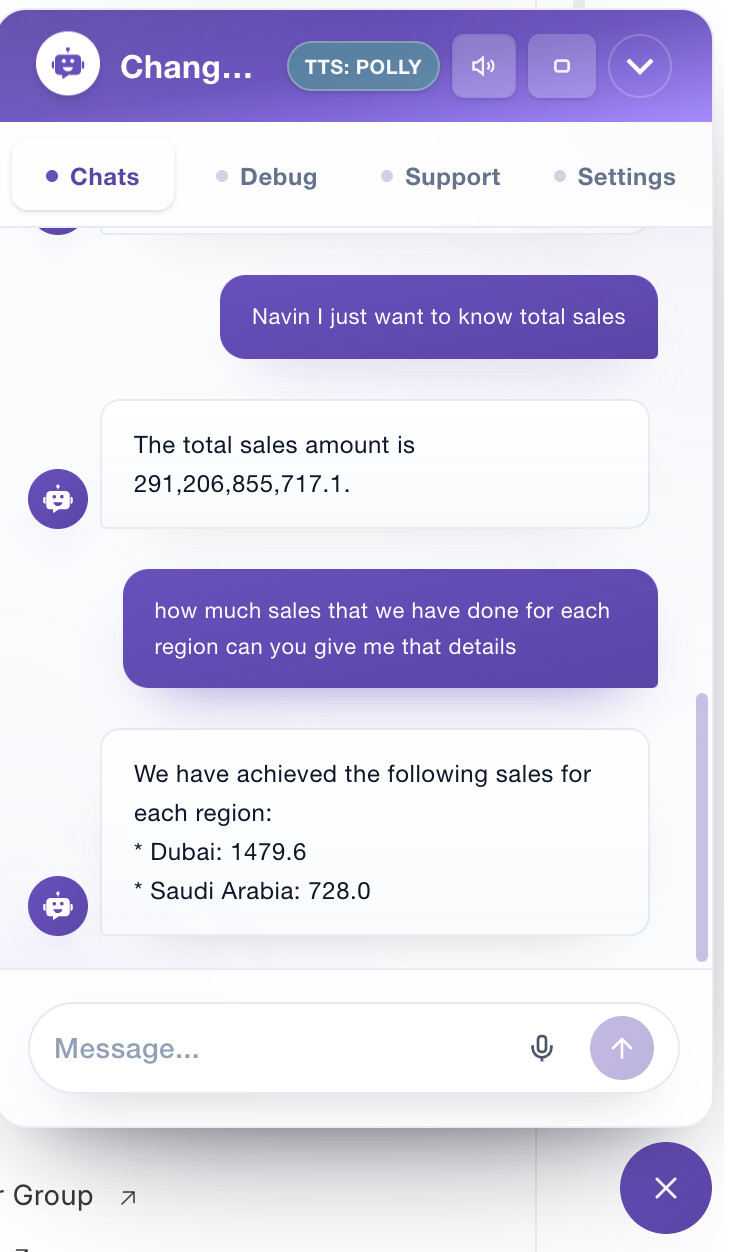Click the bot reply listing Dubai and Saudi Arabia sales
This screenshot has width=746, height=1252.
[x=375, y=832]
